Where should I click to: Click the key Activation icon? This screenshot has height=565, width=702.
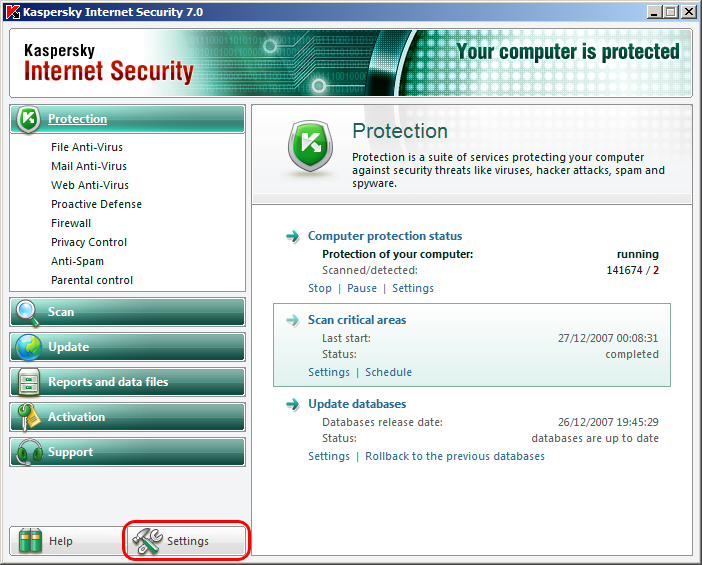[28, 417]
